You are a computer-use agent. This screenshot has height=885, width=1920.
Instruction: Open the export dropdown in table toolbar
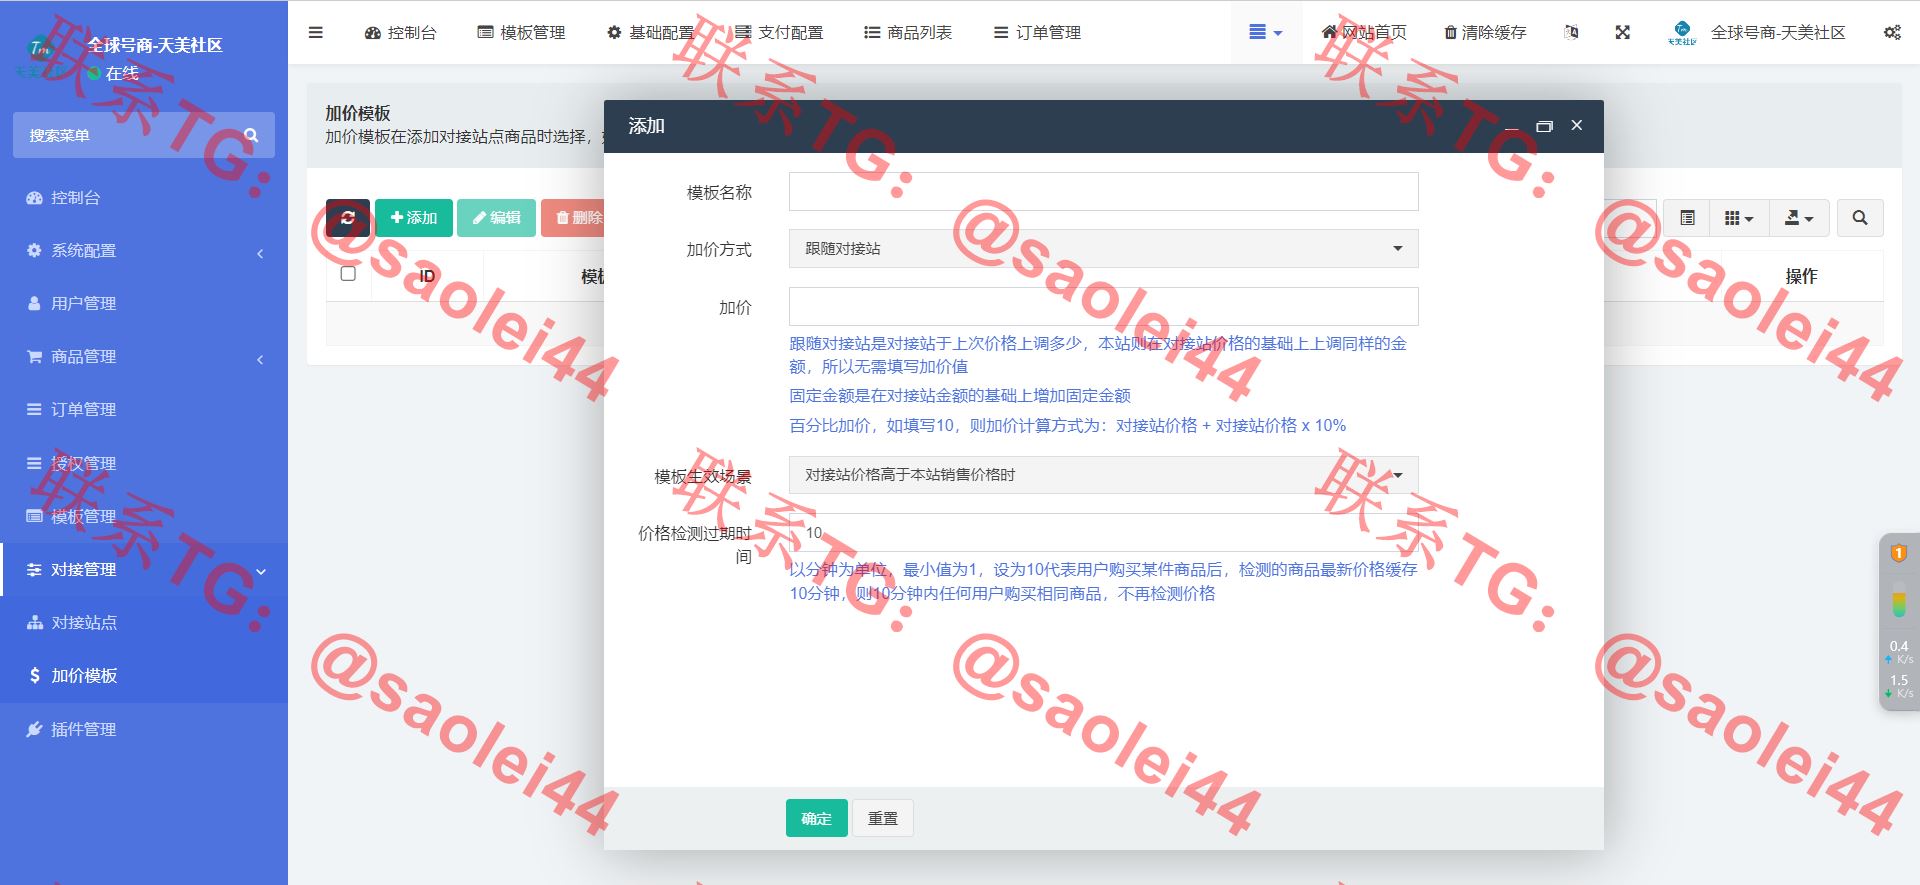(x=1799, y=218)
